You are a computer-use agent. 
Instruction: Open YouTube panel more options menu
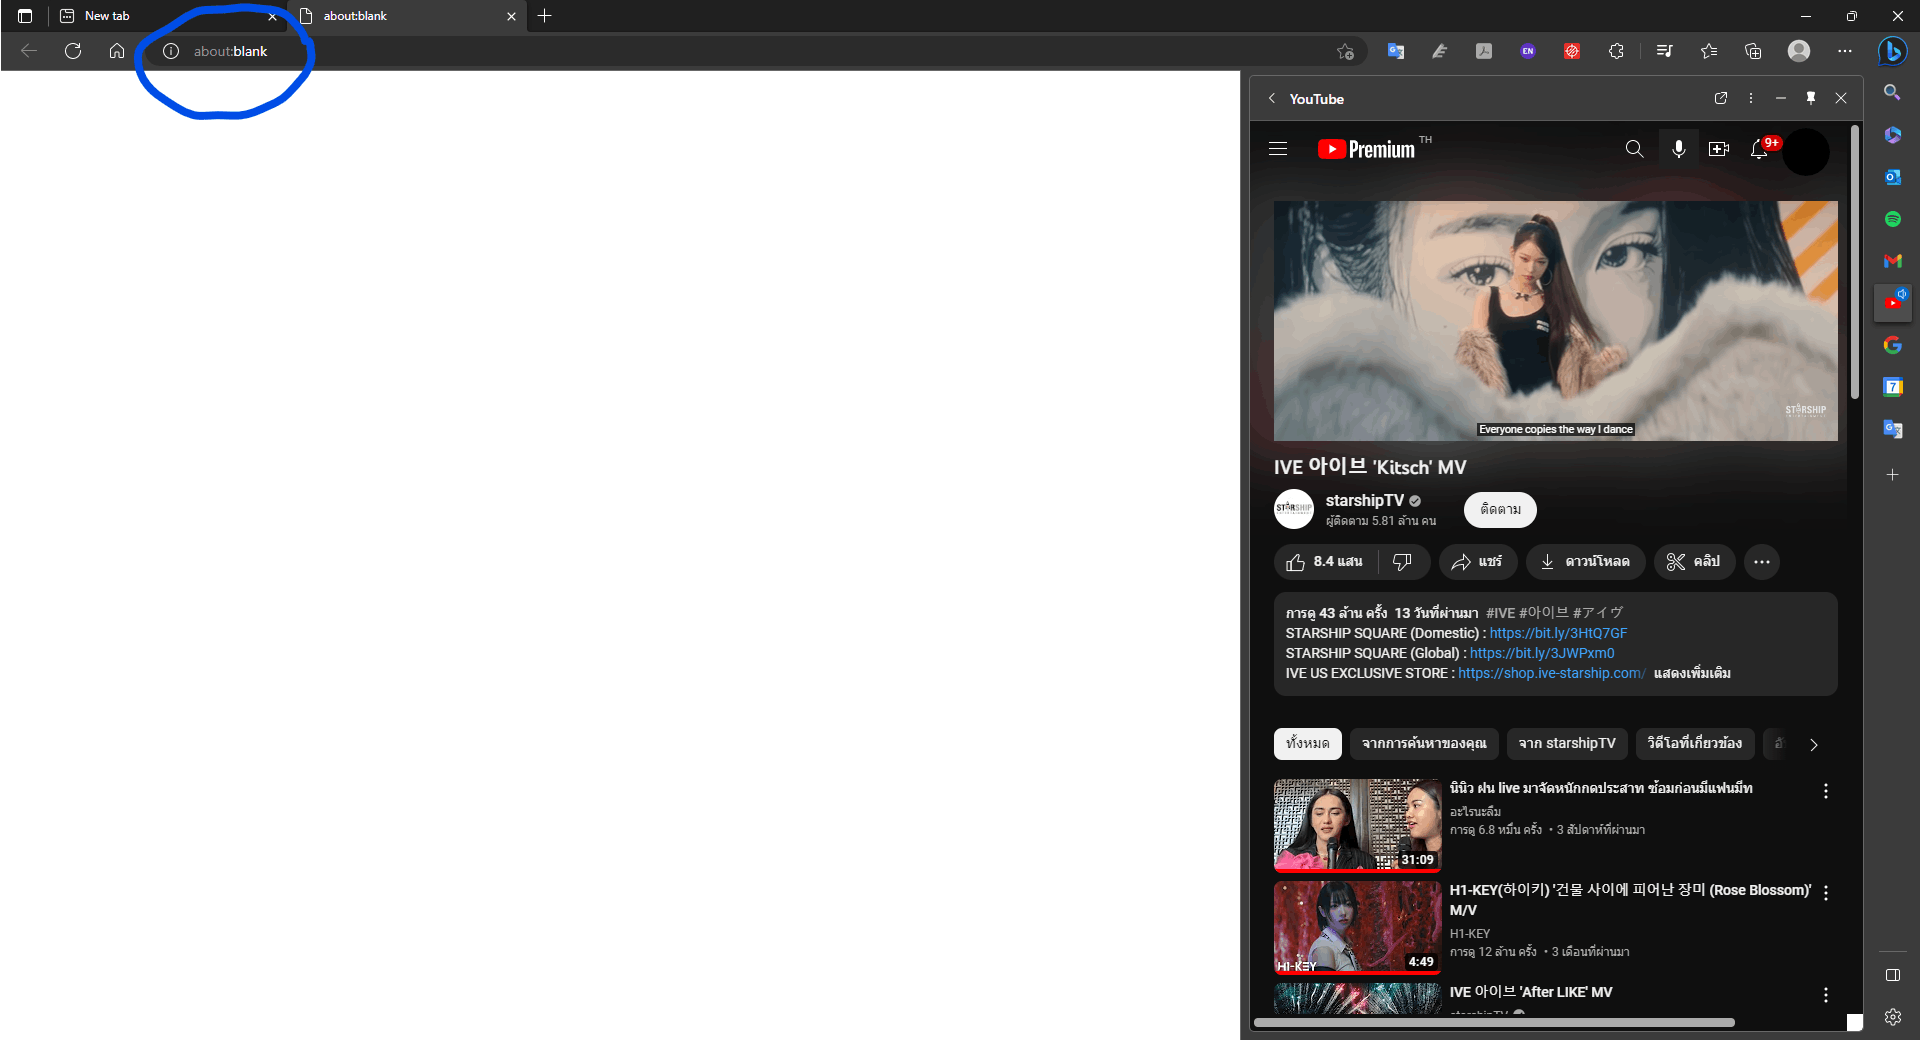point(1751,98)
